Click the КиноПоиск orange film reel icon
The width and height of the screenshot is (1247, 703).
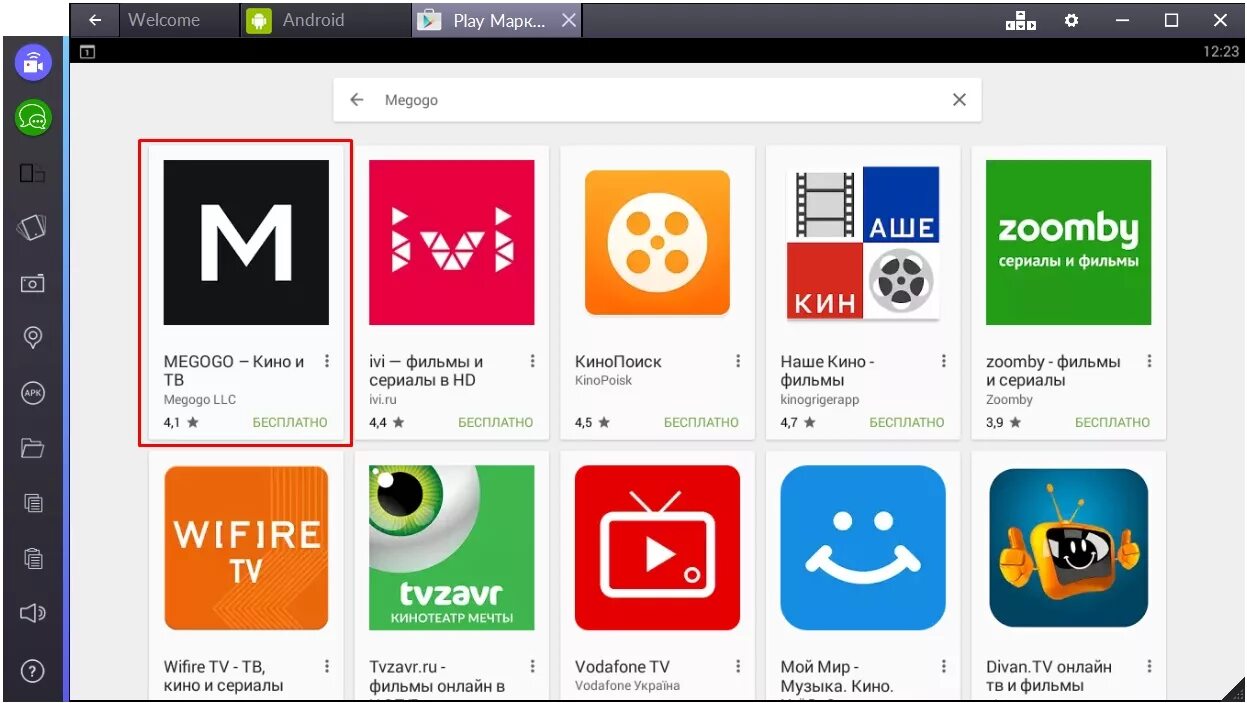point(657,242)
